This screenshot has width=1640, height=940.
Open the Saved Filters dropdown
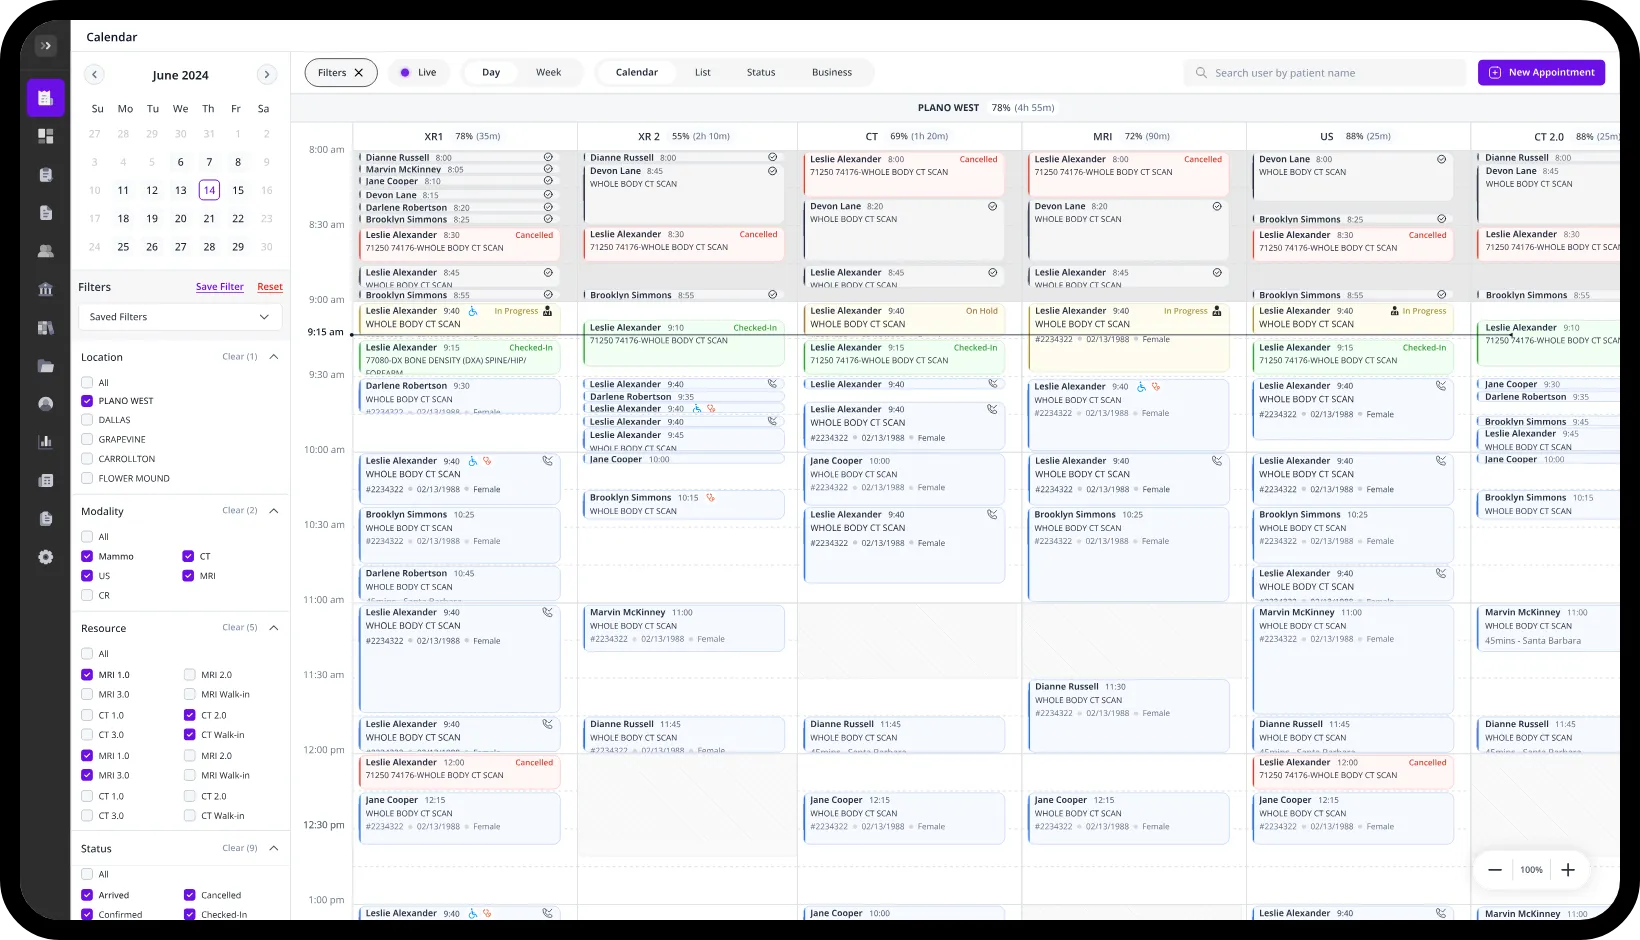tap(180, 317)
